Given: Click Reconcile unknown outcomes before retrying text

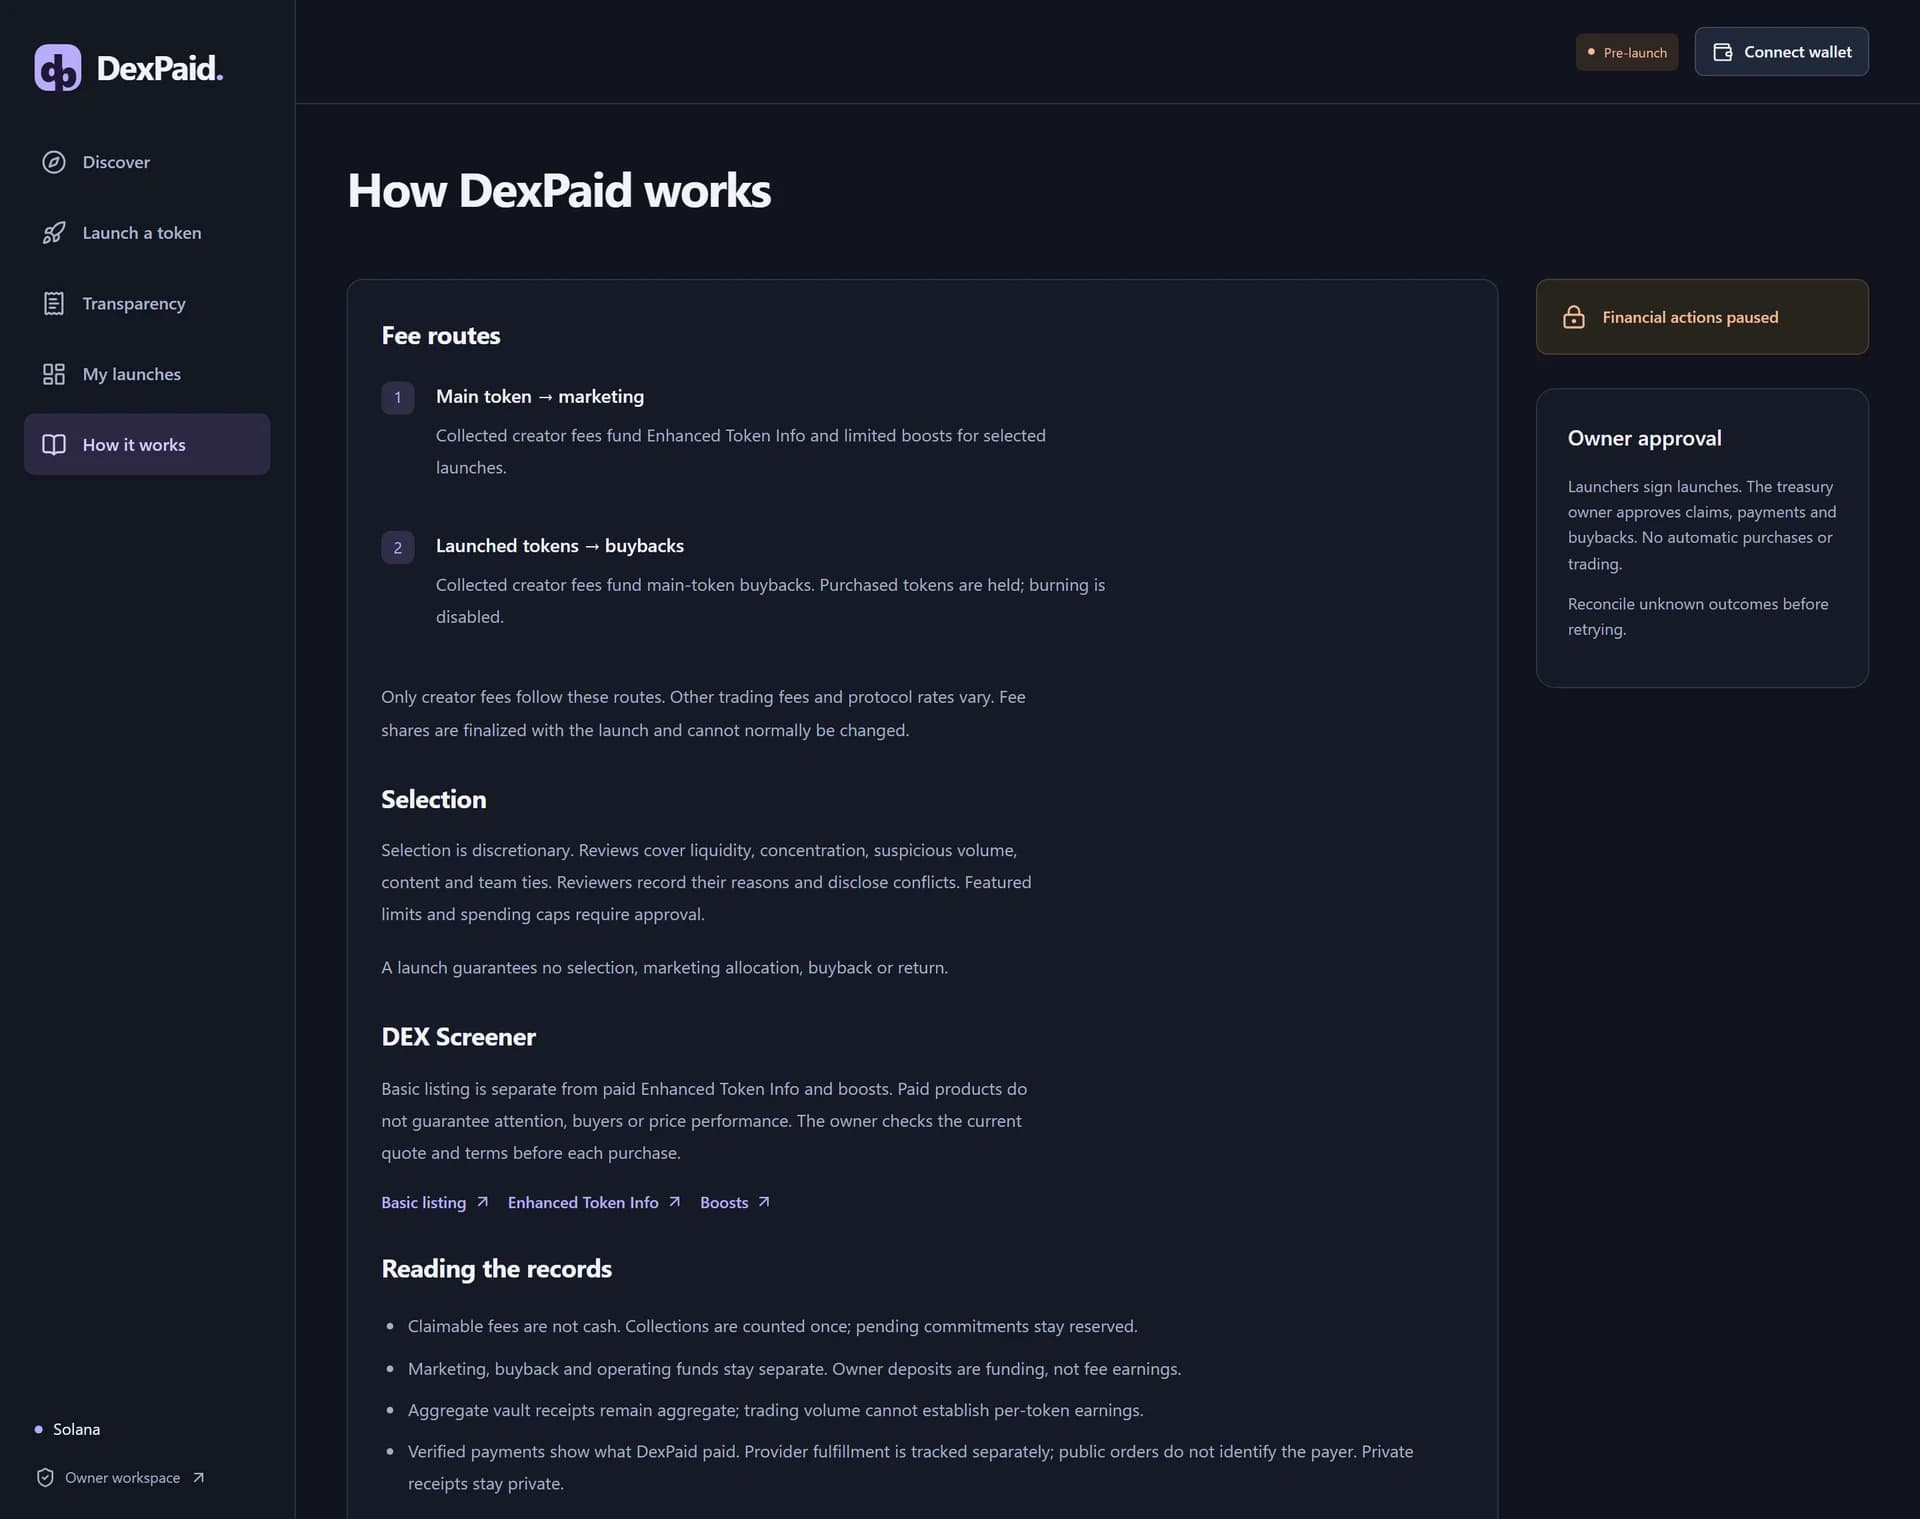Looking at the screenshot, I should 1698,616.
